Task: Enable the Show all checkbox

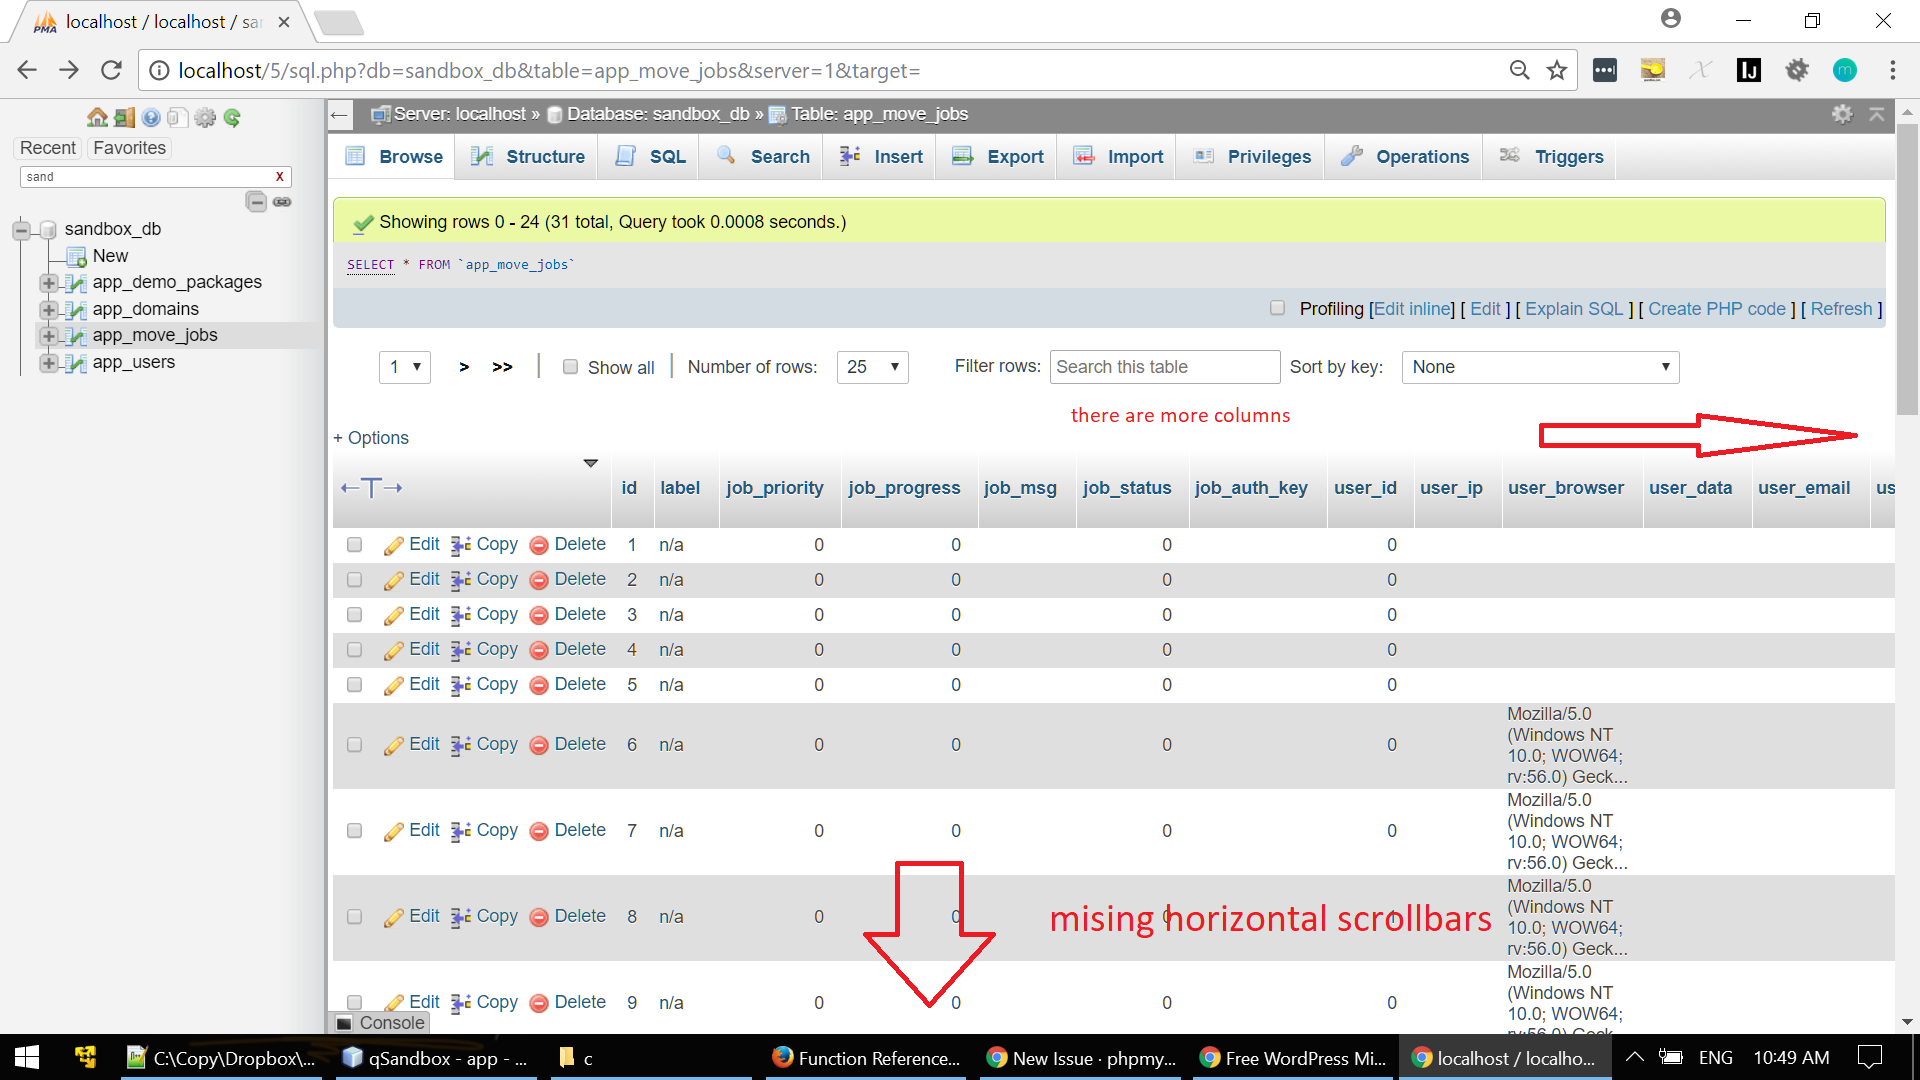Action: (x=570, y=367)
